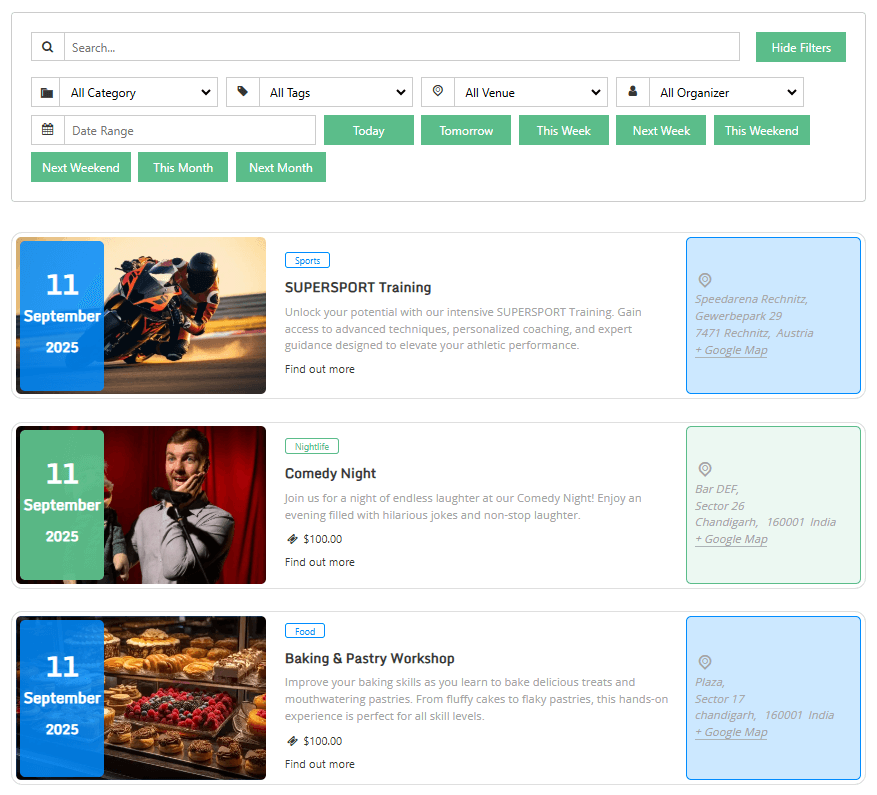The width and height of the screenshot is (877, 795).
Task: Click into the Search text field
Action: coord(401,47)
